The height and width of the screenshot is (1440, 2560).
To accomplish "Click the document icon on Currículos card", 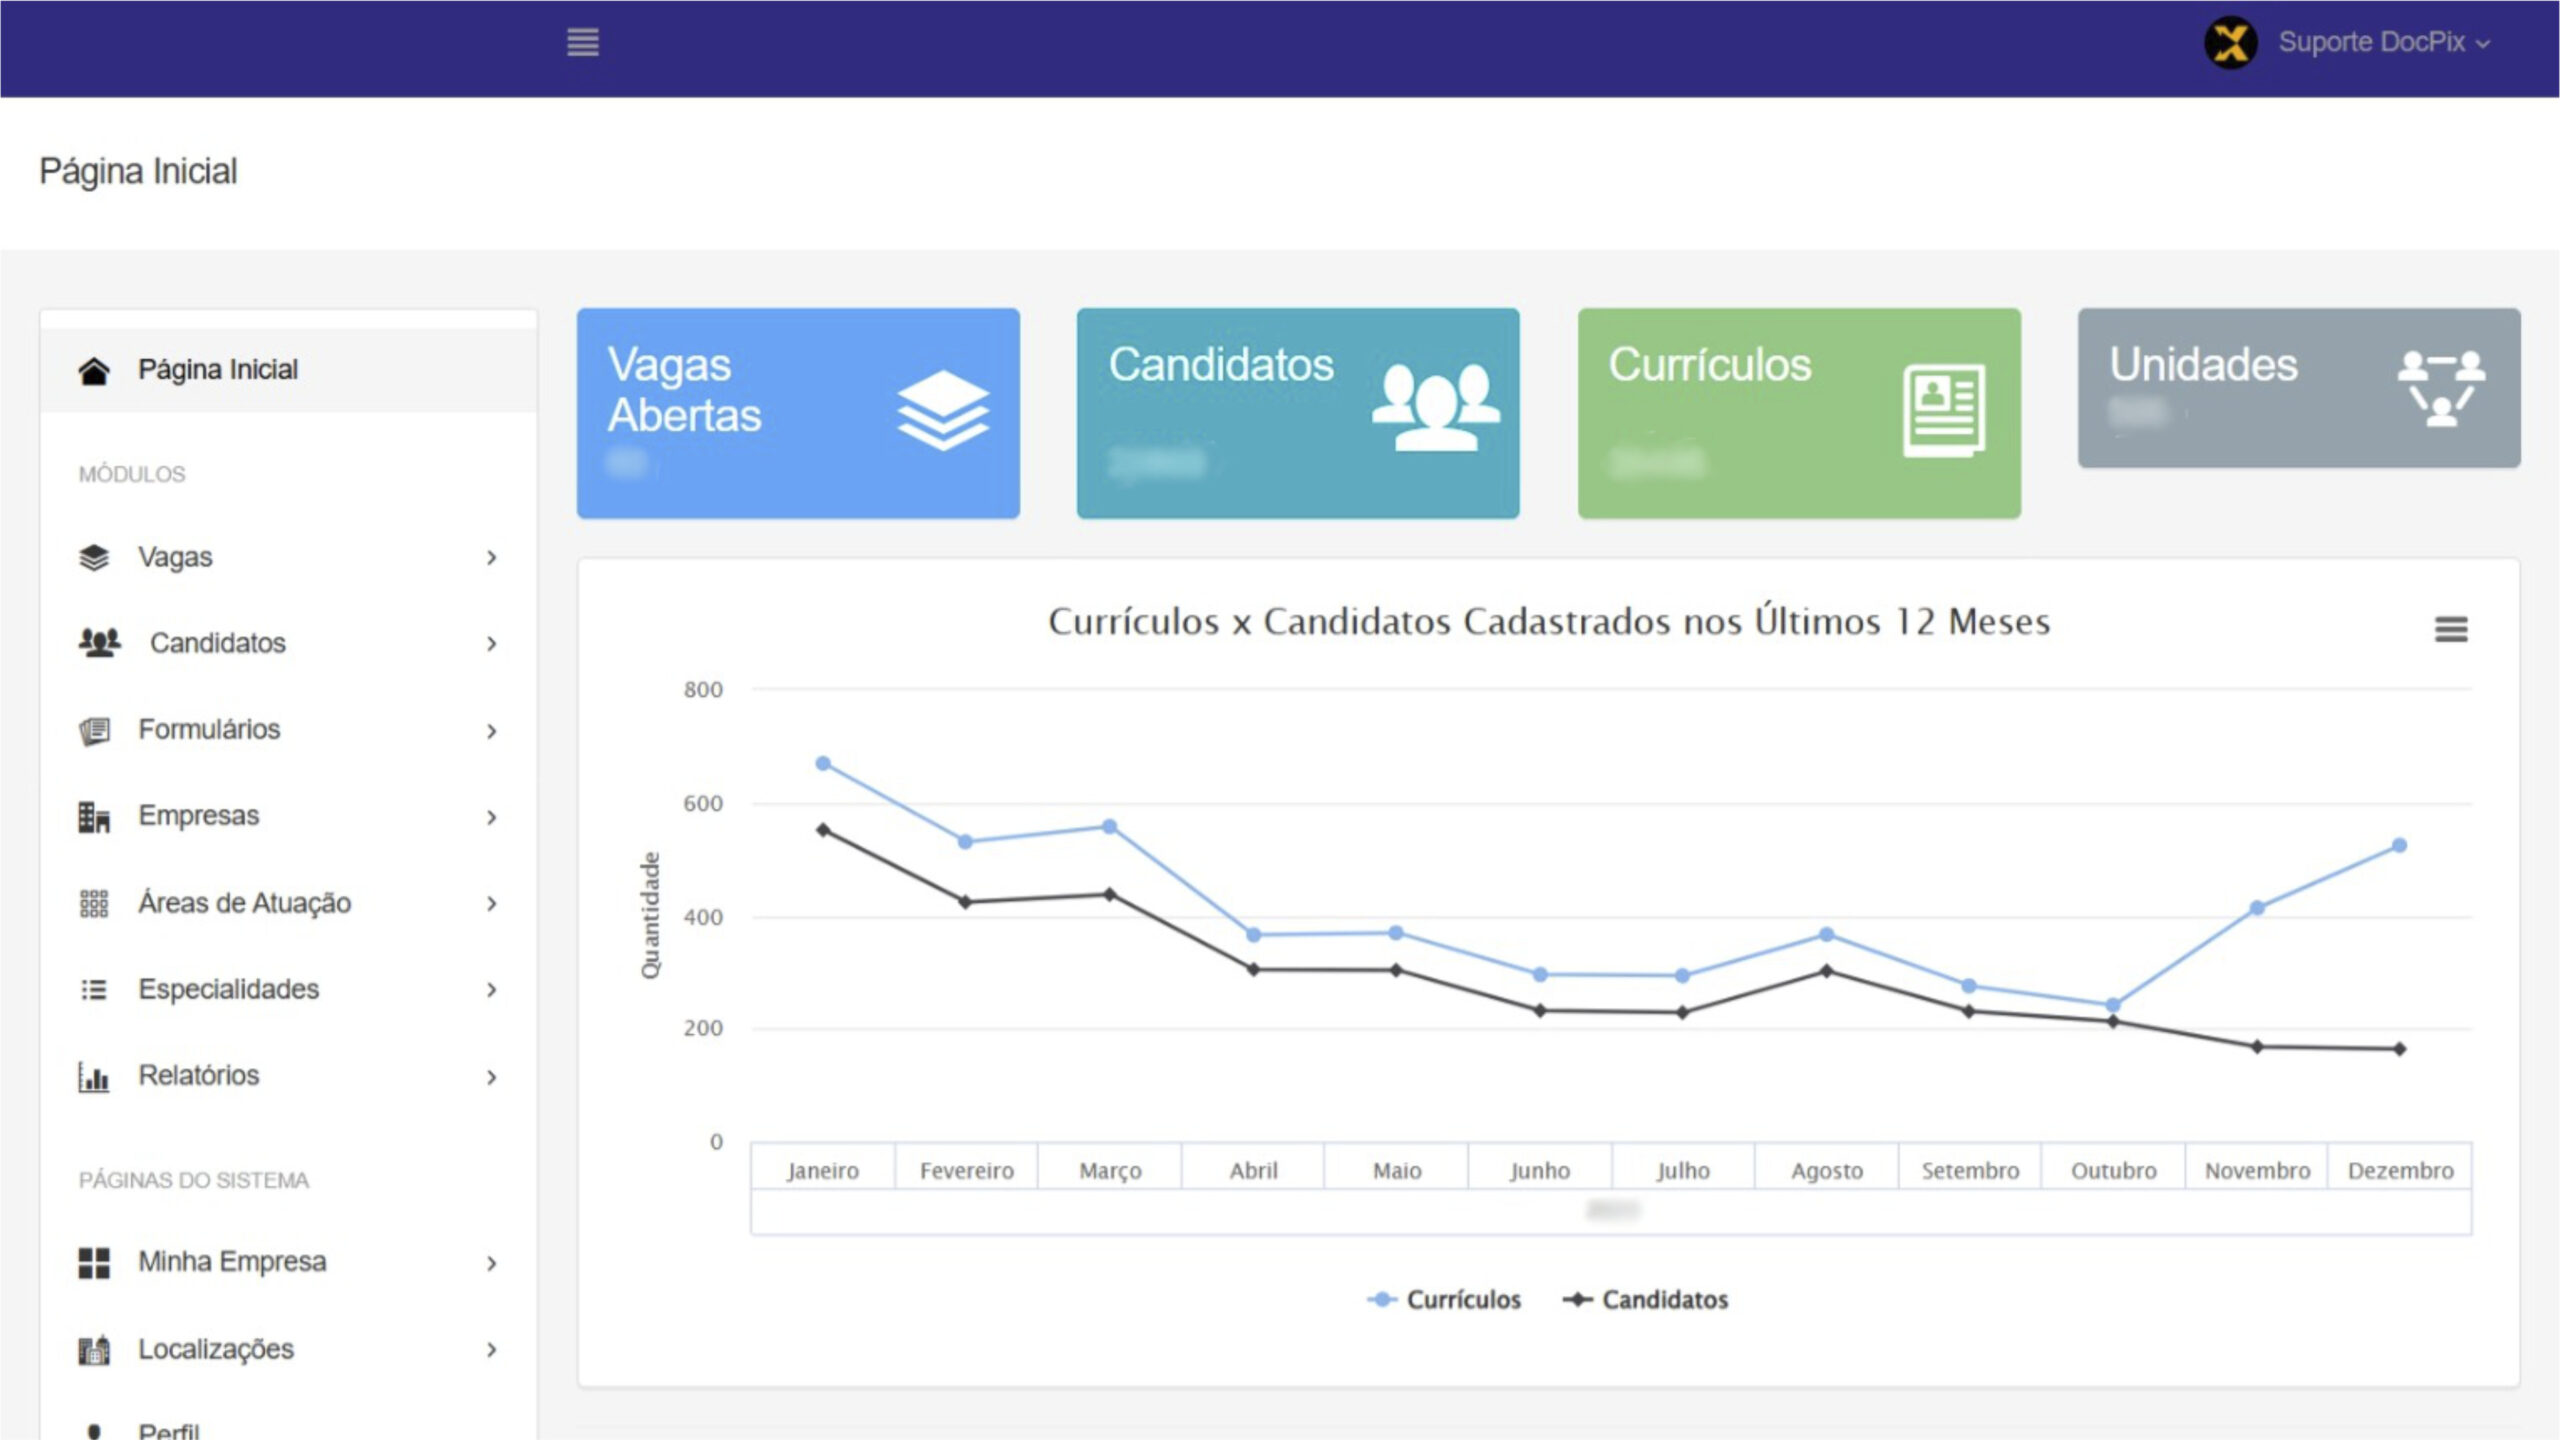I will pos(1943,411).
